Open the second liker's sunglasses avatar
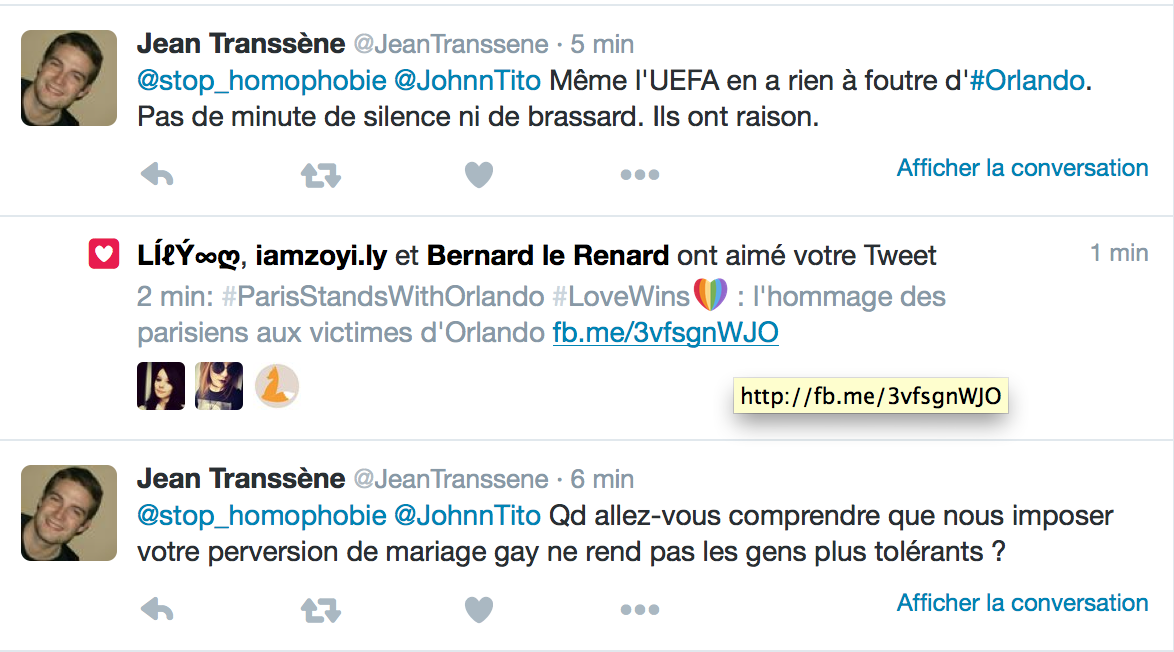This screenshot has width=1174, height=652. click(x=219, y=386)
